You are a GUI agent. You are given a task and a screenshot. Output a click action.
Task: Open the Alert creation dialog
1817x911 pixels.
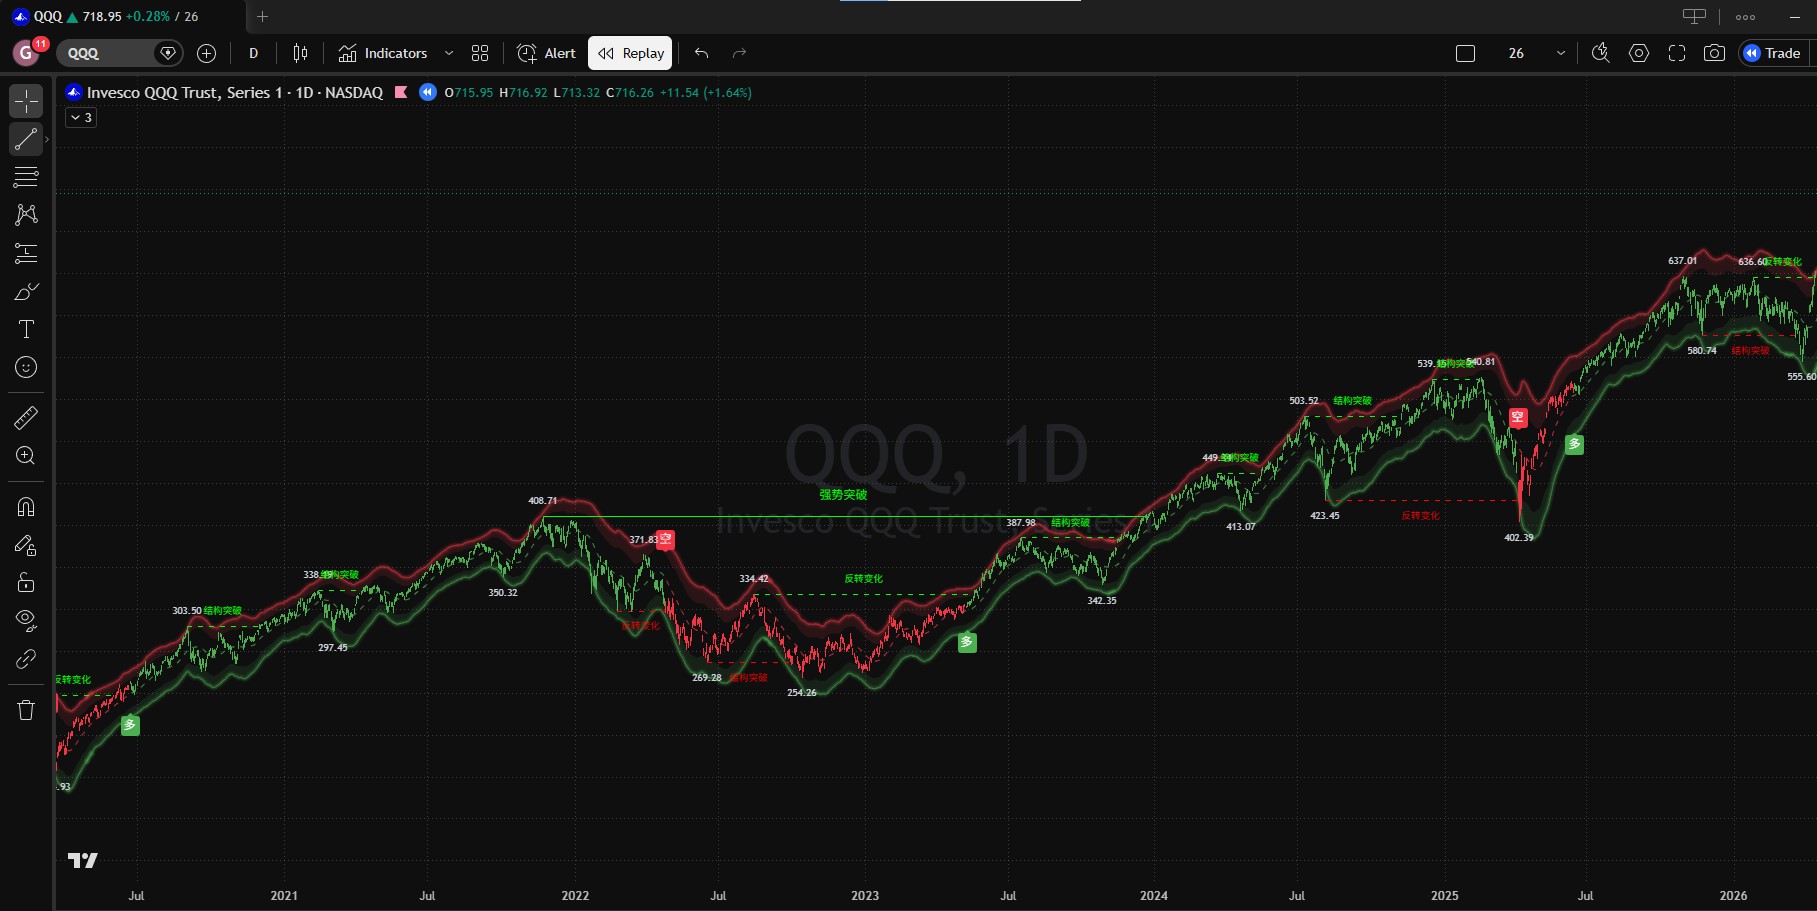546,53
